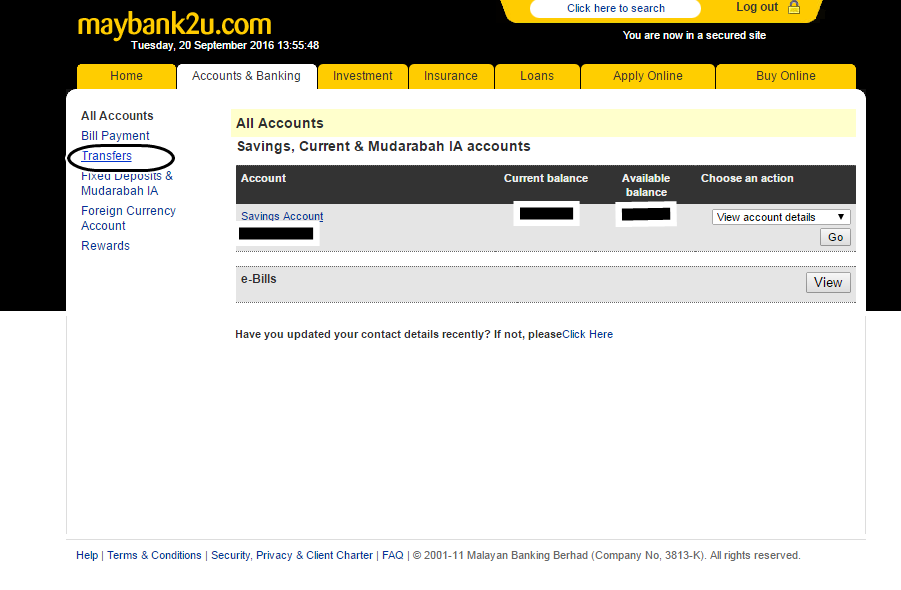
Task: Click the e-Bills View button
Action: [x=828, y=283]
